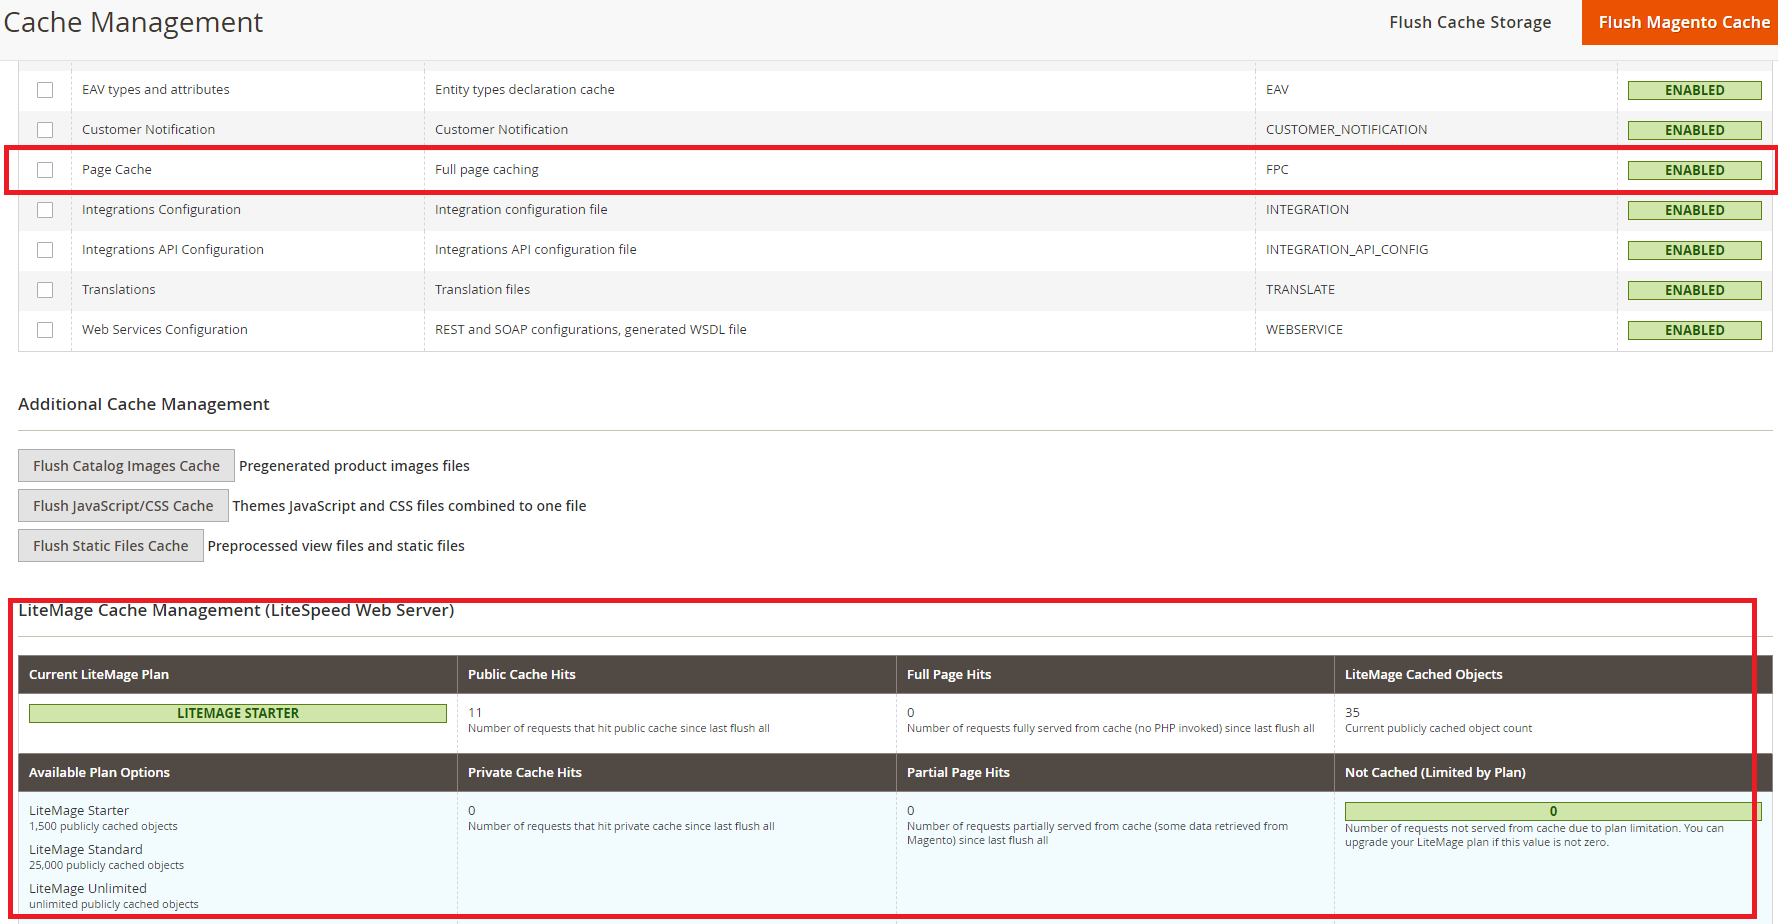Click Flush JavaScript/CSS Cache button
The height and width of the screenshot is (924, 1778).
[x=123, y=506]
